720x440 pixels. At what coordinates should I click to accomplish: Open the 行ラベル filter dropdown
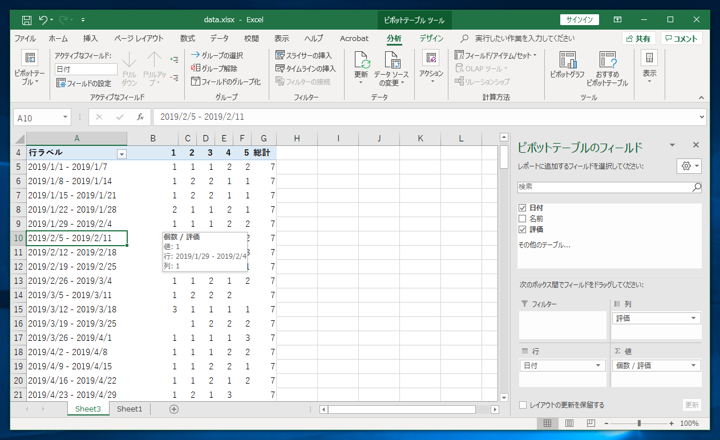pyautogui.click(x=122, y=154)
